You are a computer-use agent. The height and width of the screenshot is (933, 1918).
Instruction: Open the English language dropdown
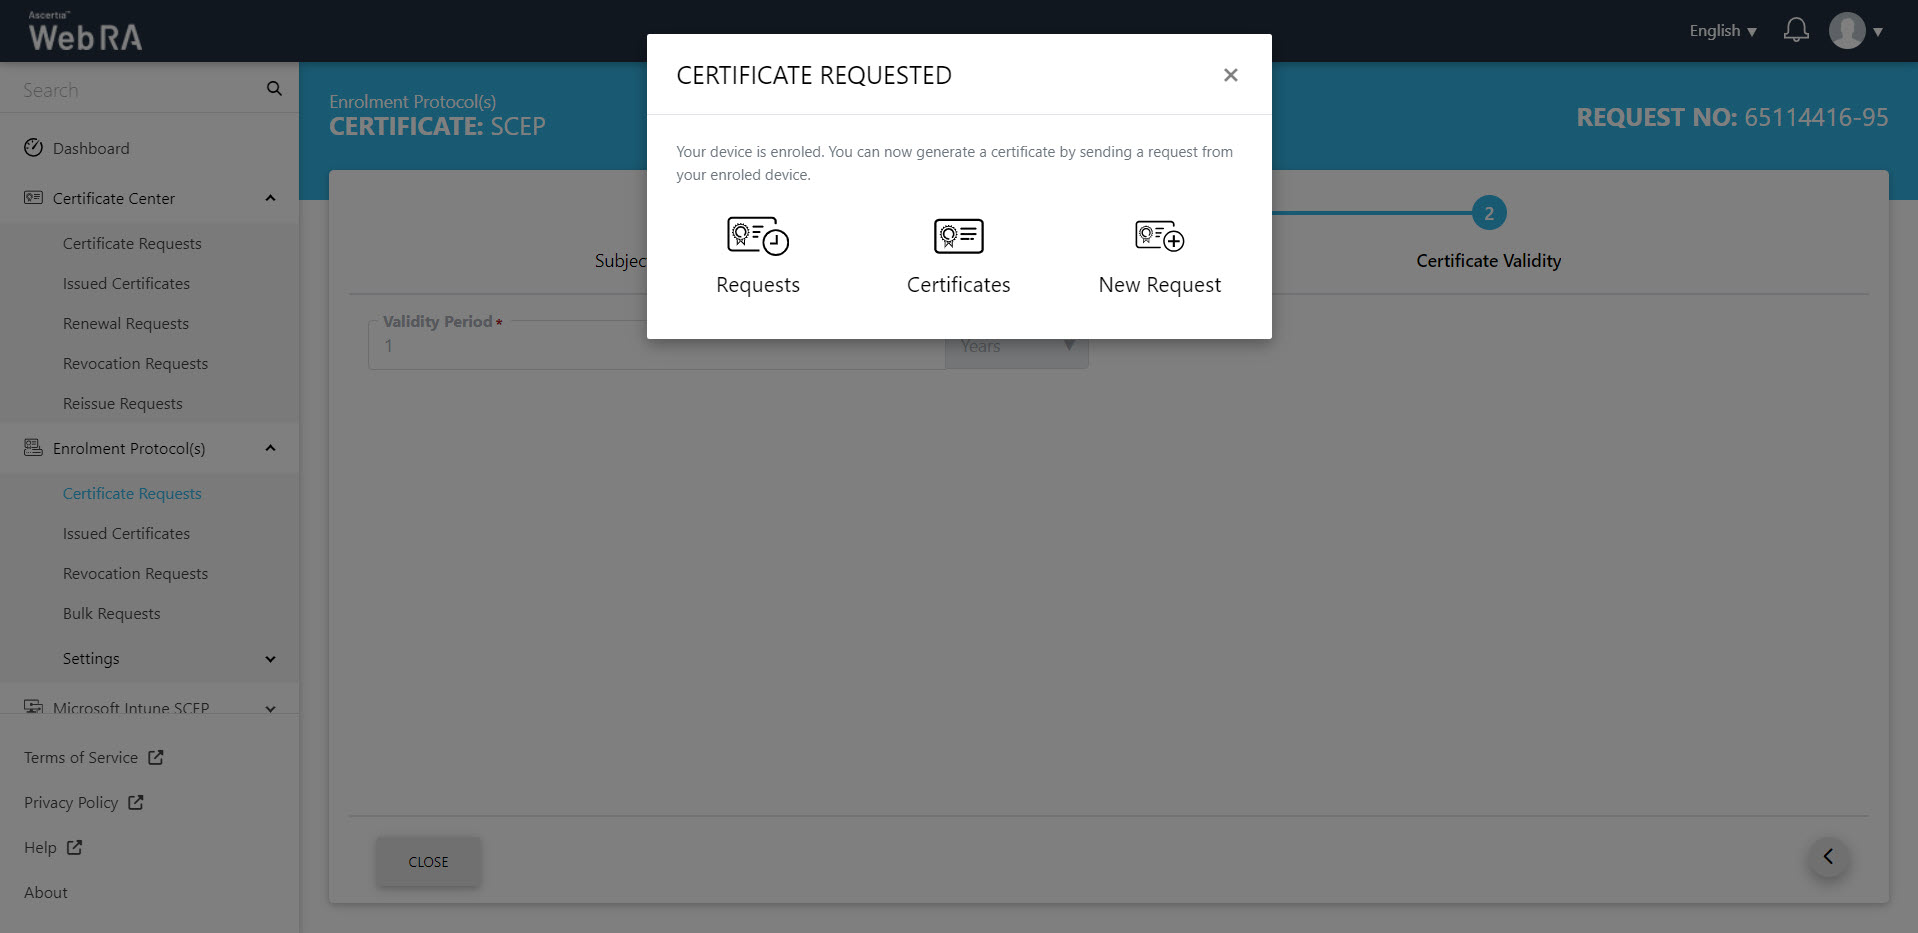pos(1722,31)
